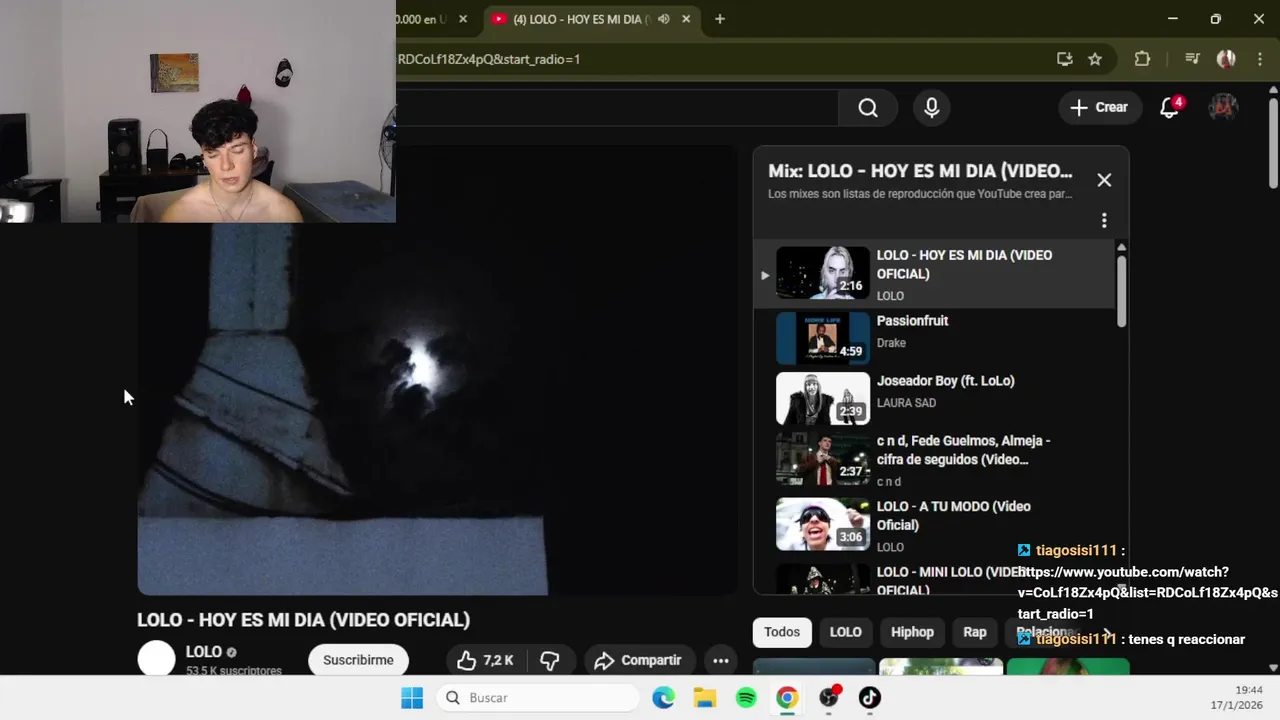1280x720 pixels.
Task: Click the Mix: LOLO - HOY ES MI DIA heading
Action: (x=920, y=171)
